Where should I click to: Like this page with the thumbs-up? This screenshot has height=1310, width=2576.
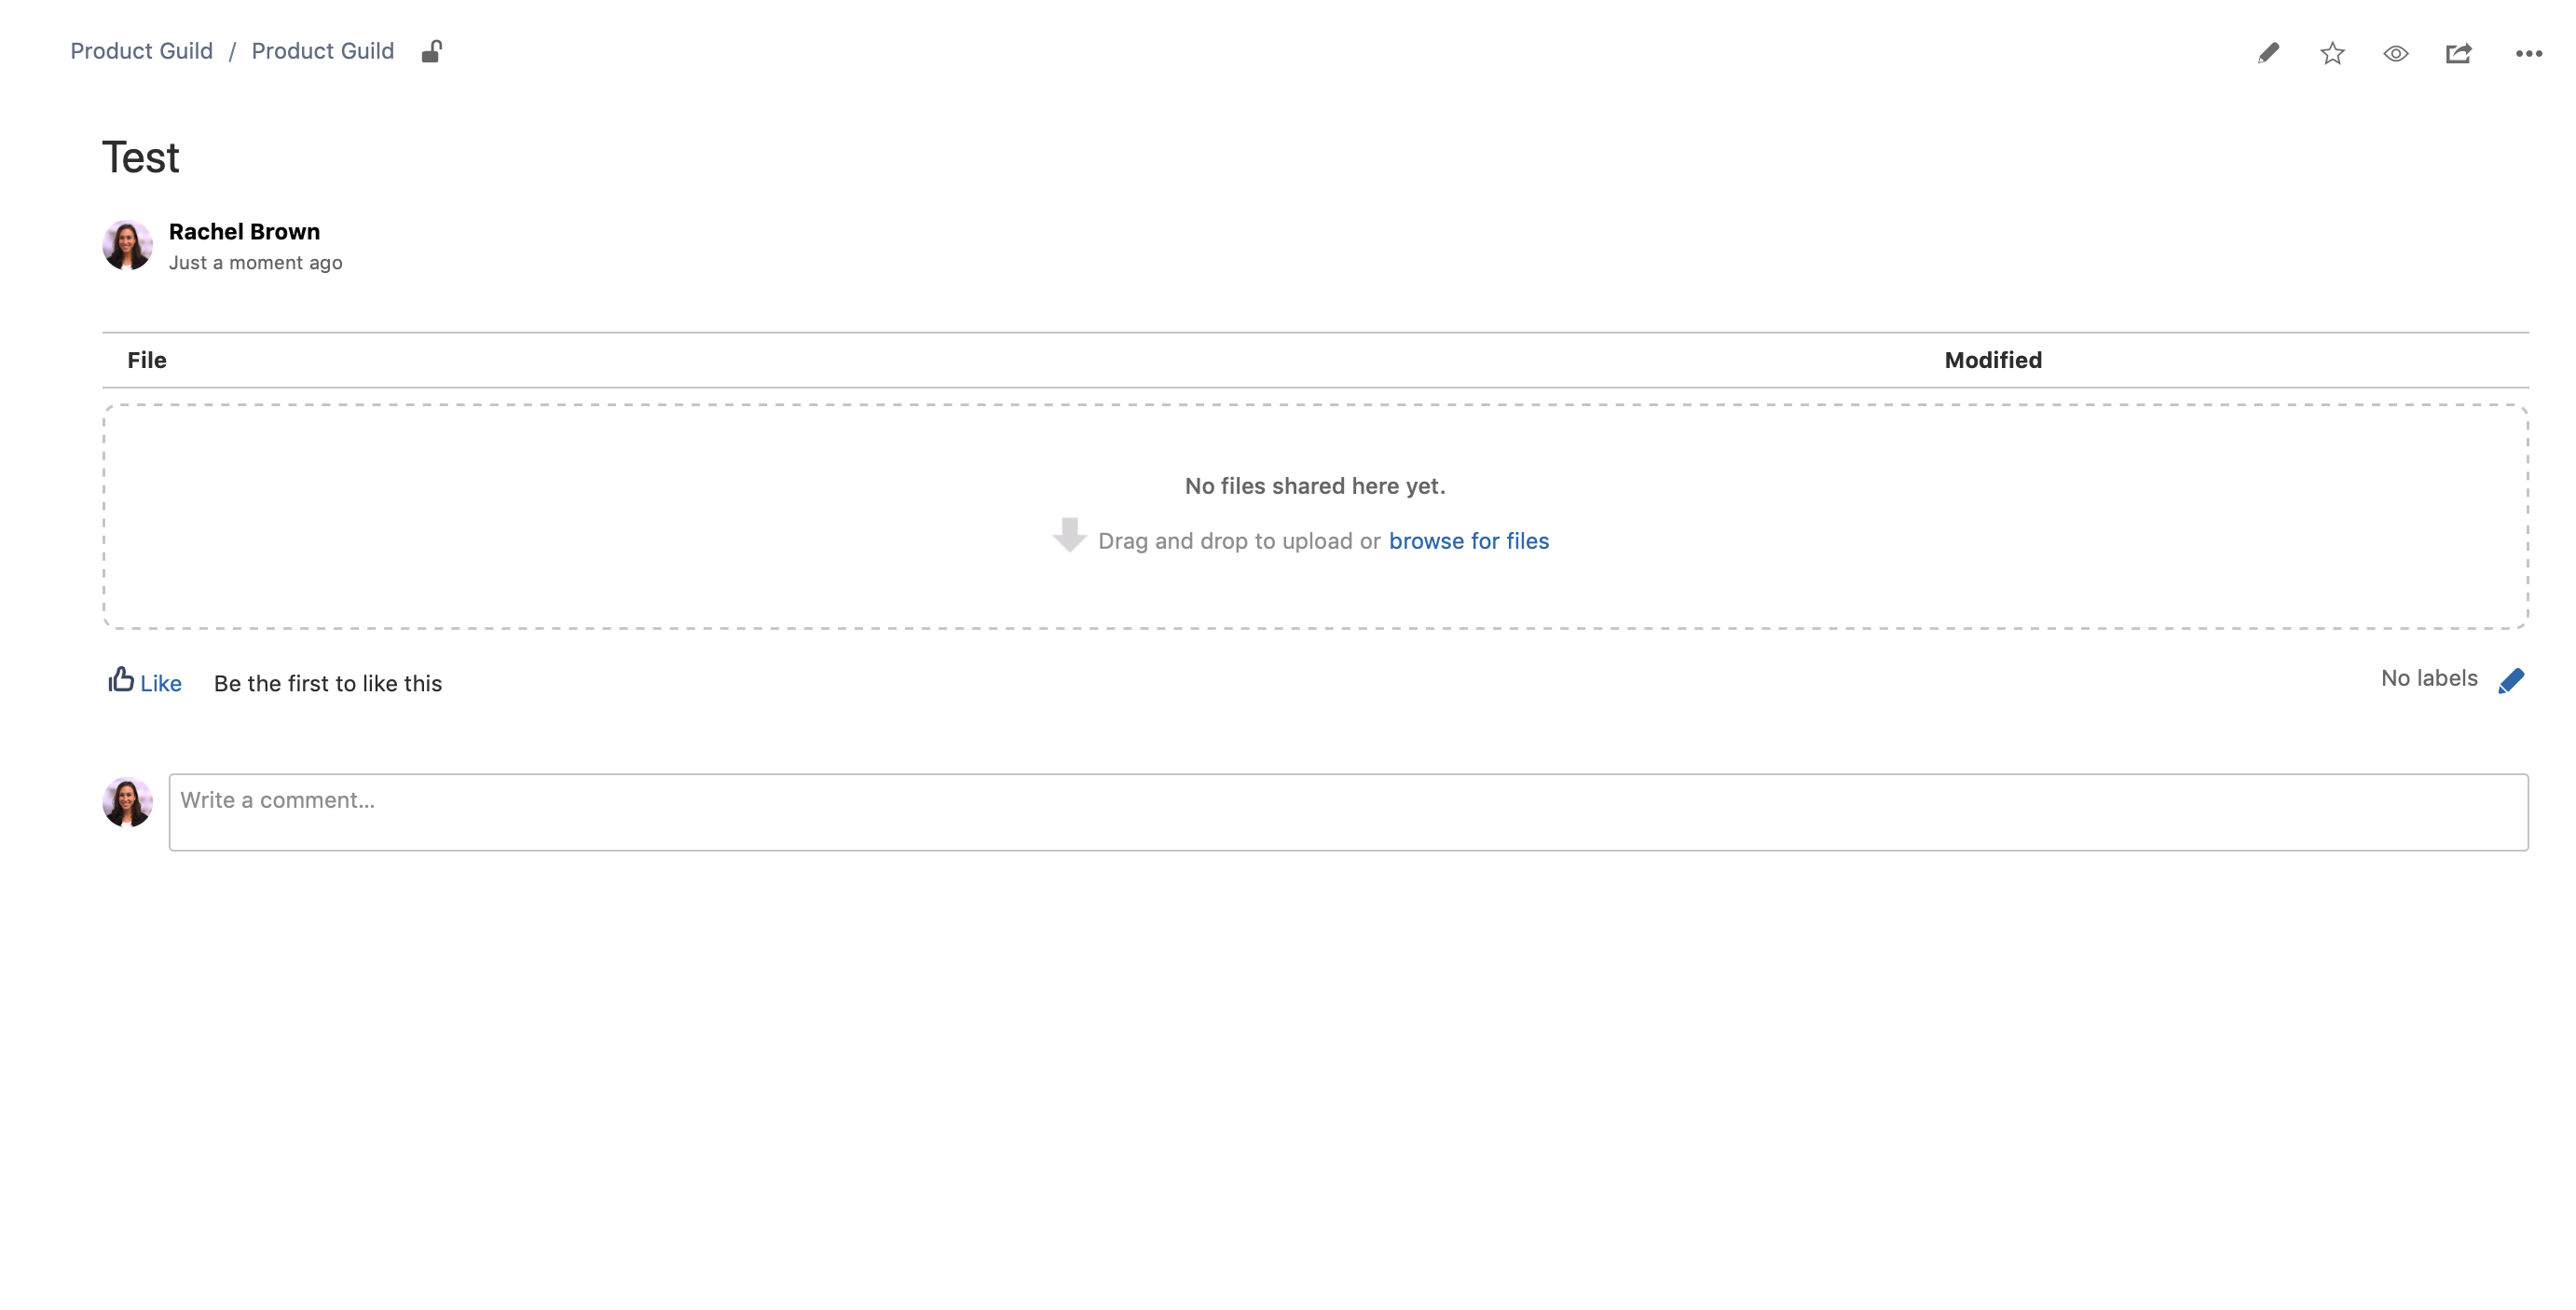[x=145, y=682]
